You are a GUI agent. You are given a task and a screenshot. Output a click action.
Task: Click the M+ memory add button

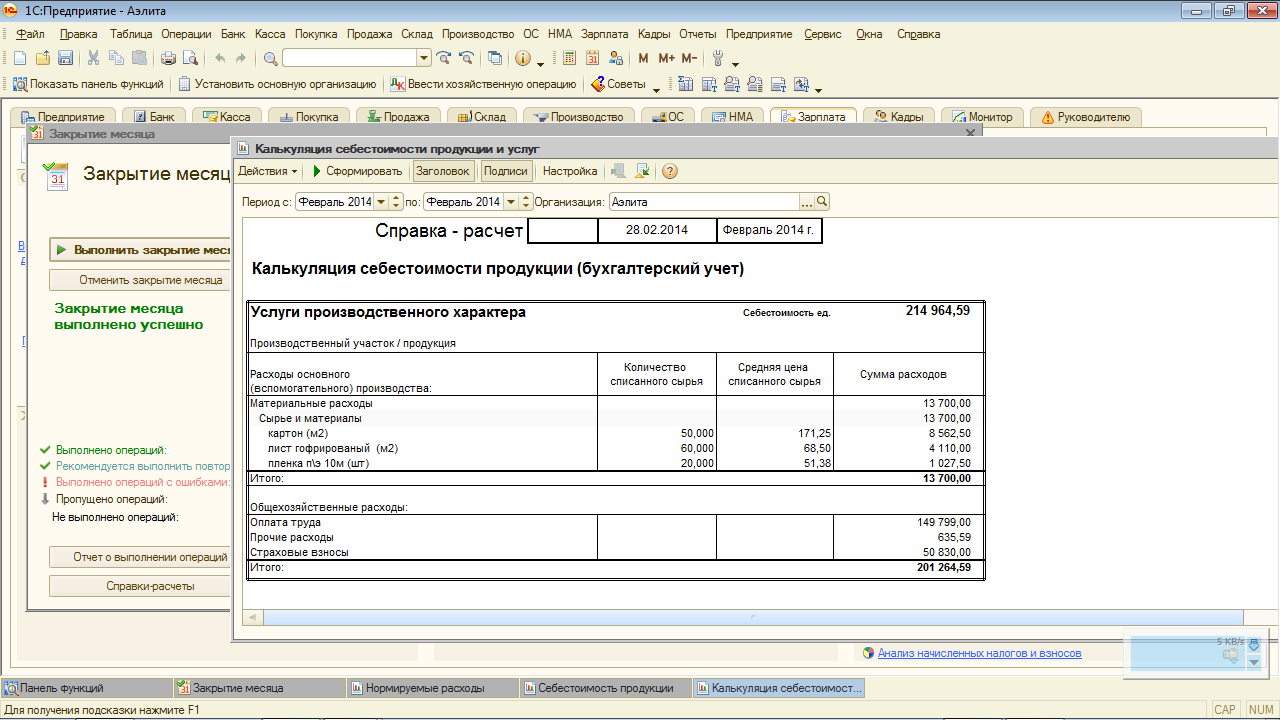(666, 58)
